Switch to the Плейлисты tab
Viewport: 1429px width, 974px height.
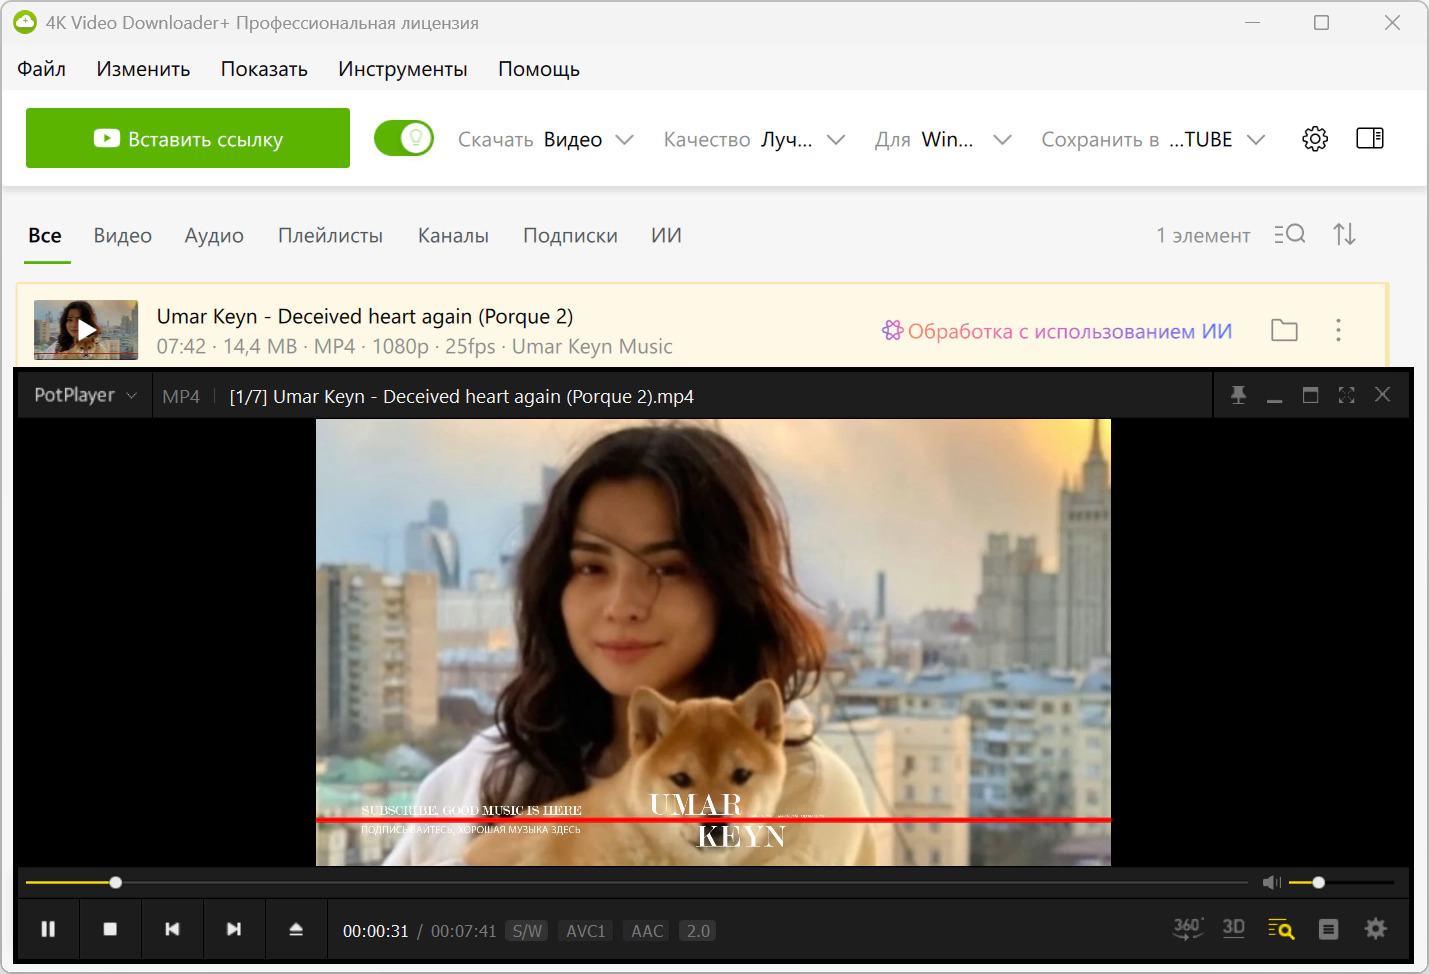coord(330,236)
